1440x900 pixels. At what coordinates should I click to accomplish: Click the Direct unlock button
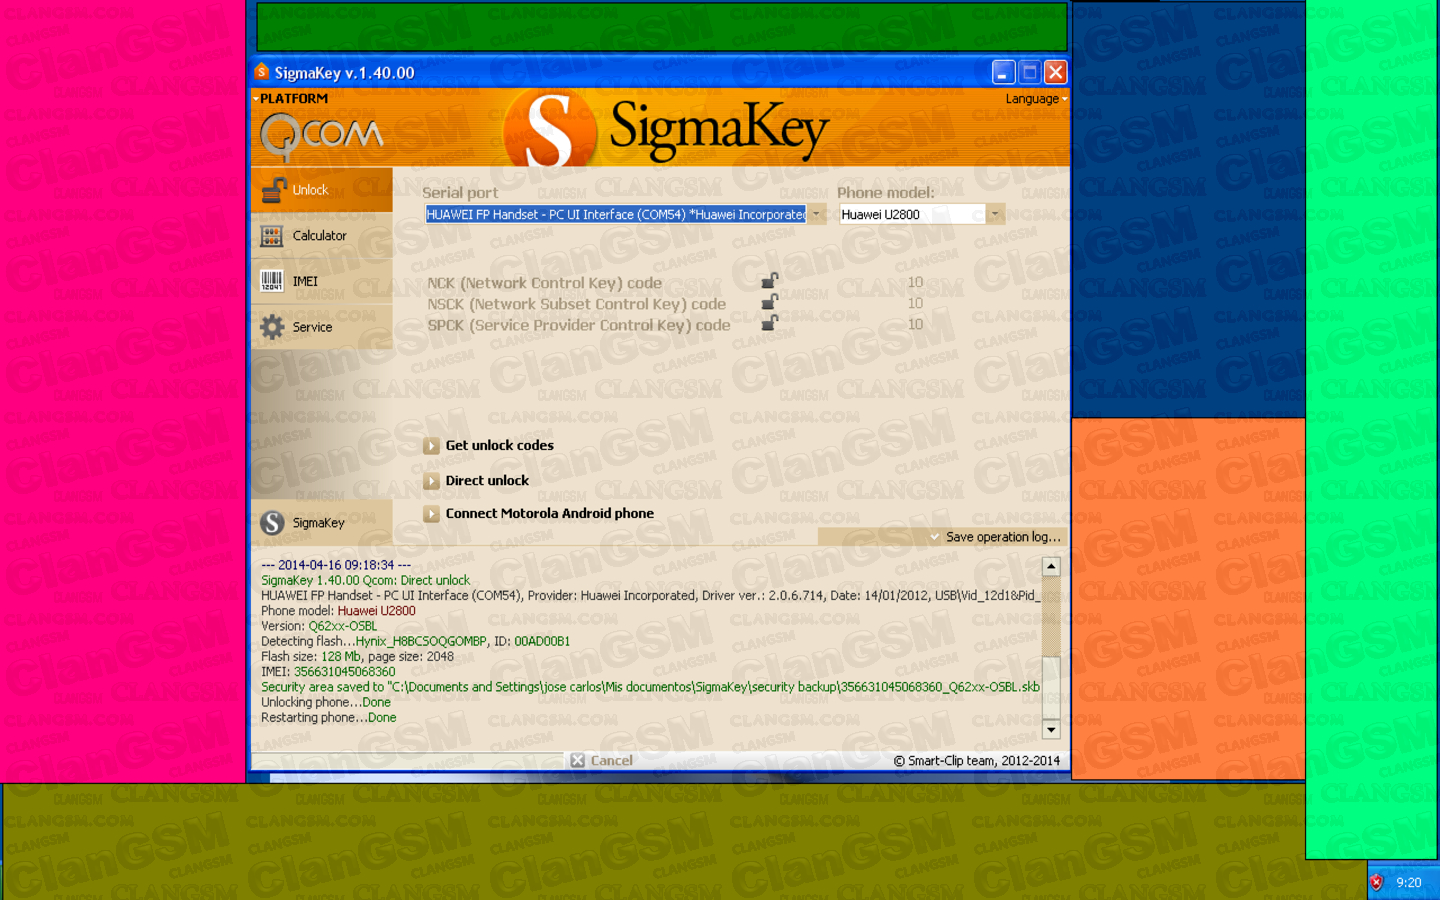tap(487, 481)
